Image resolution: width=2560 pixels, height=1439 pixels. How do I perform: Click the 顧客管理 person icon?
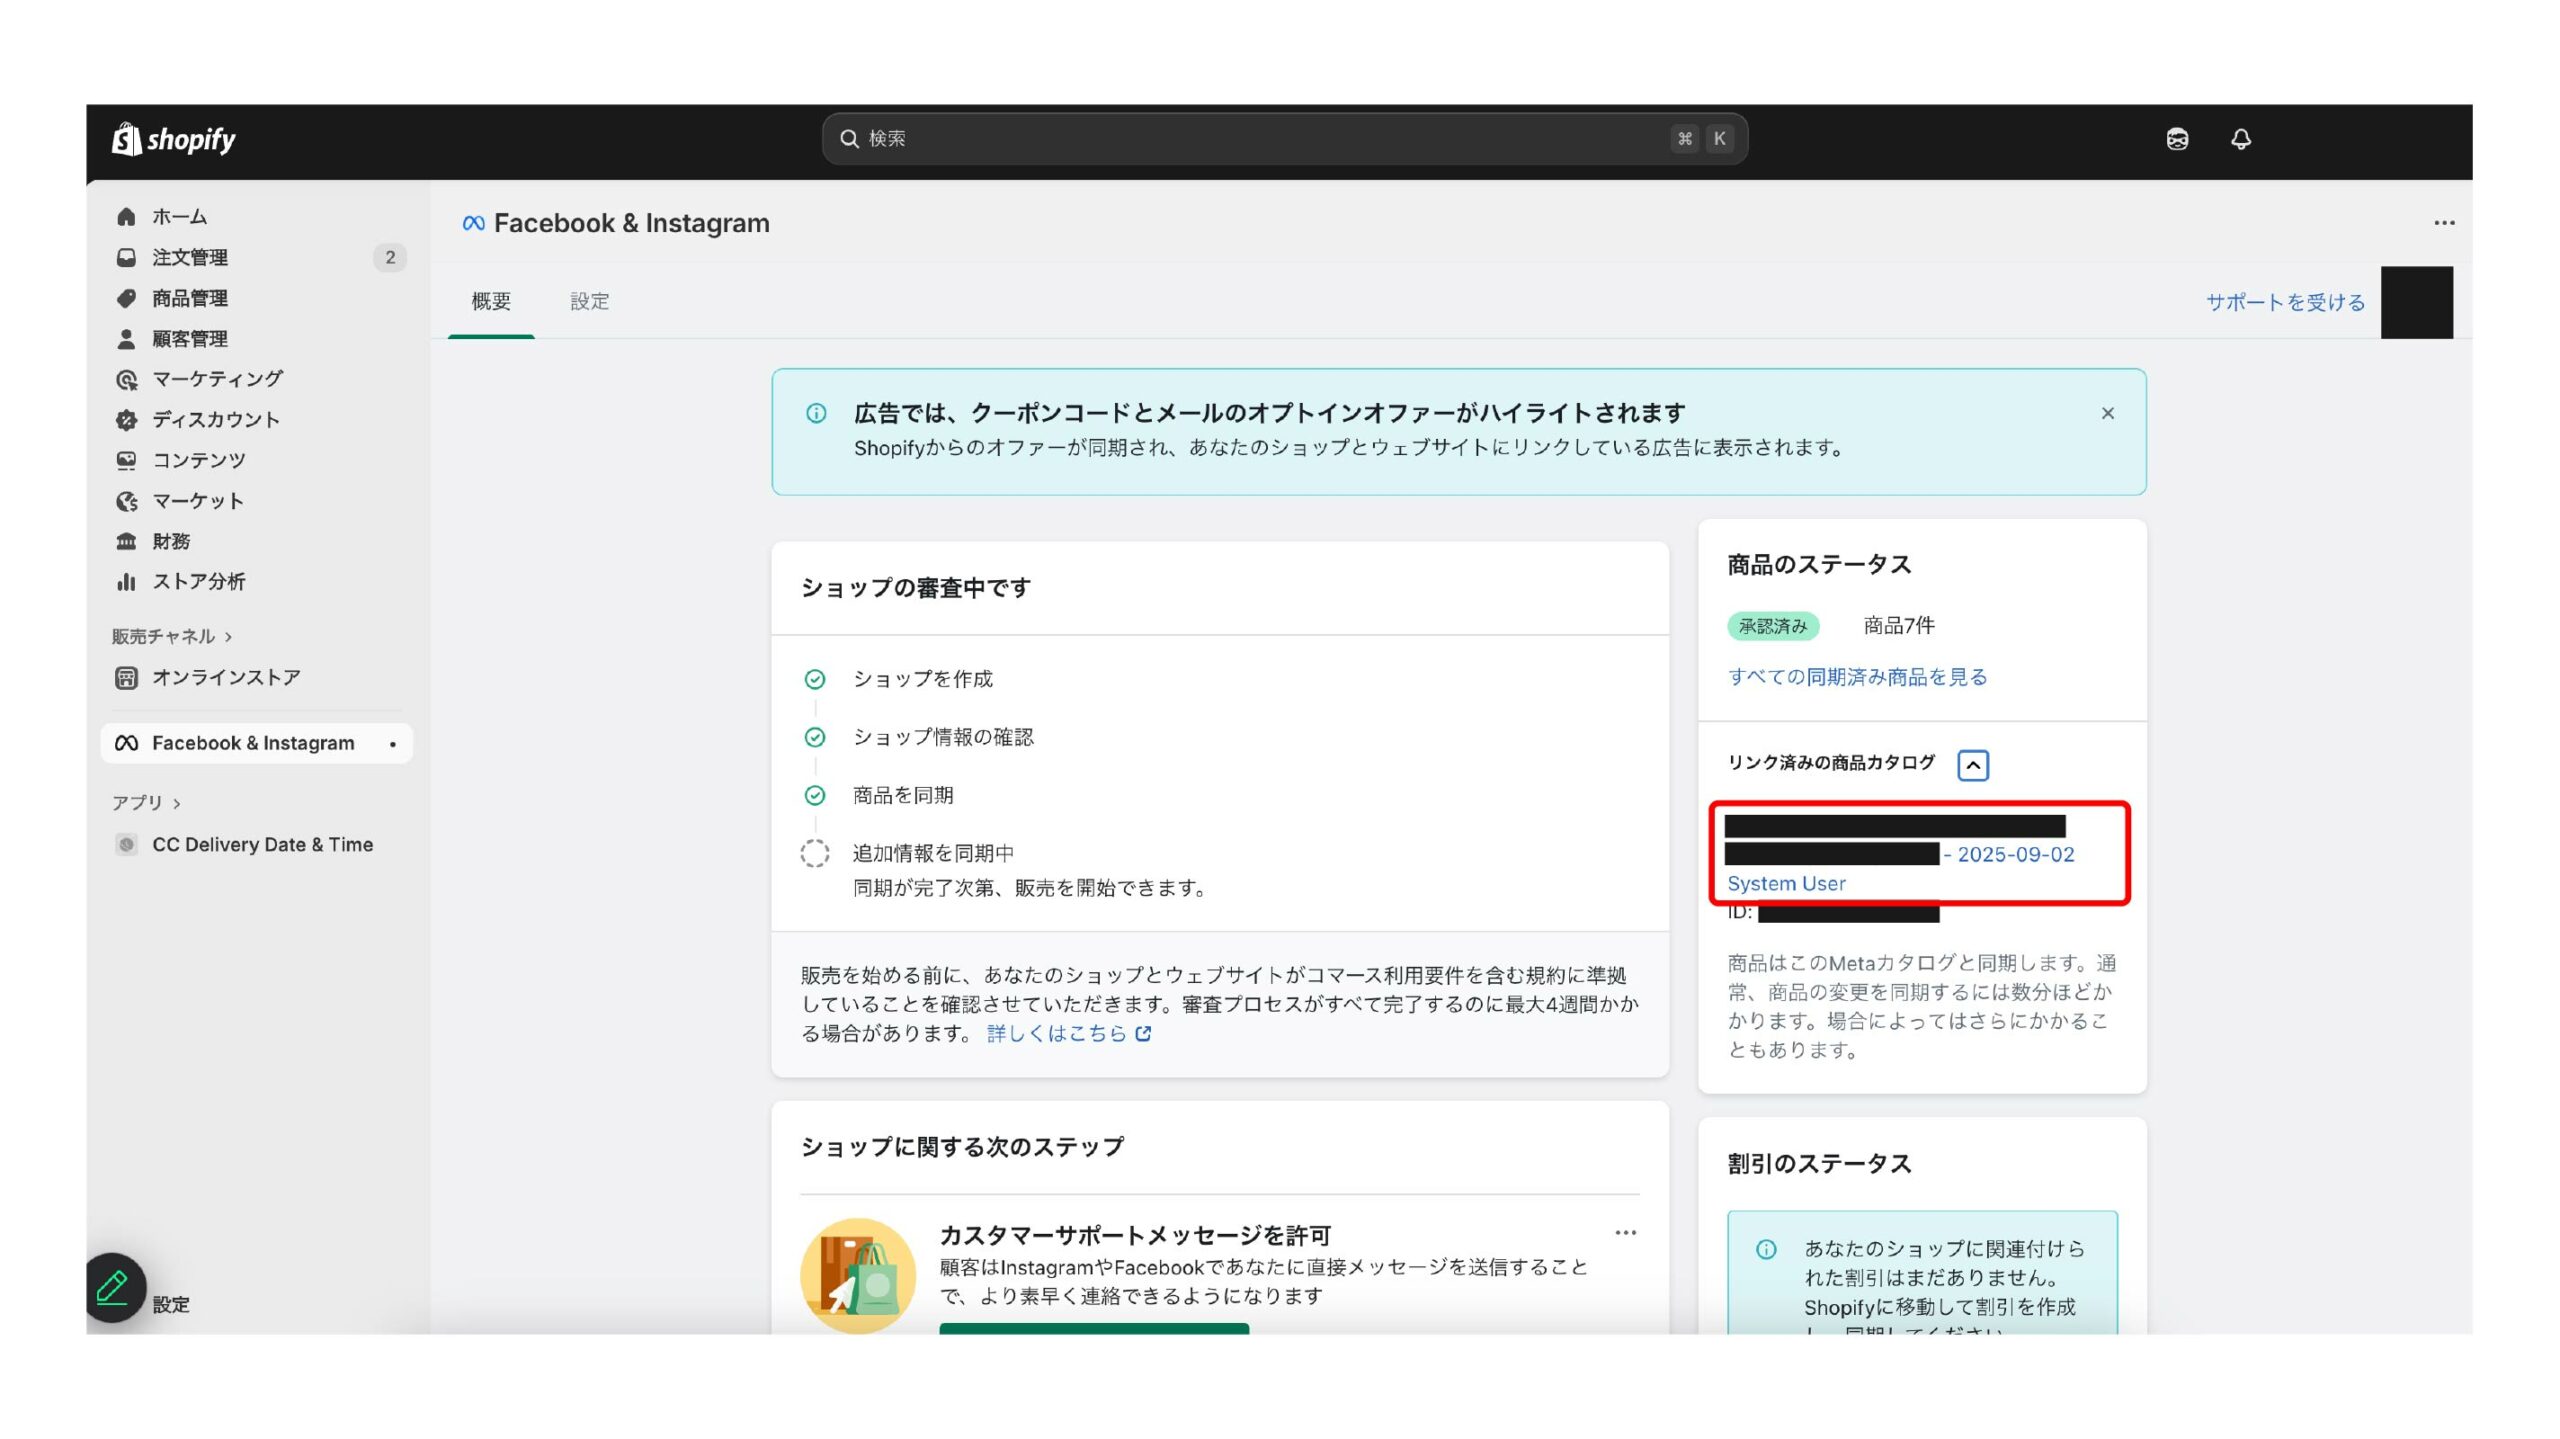[126, 339]
